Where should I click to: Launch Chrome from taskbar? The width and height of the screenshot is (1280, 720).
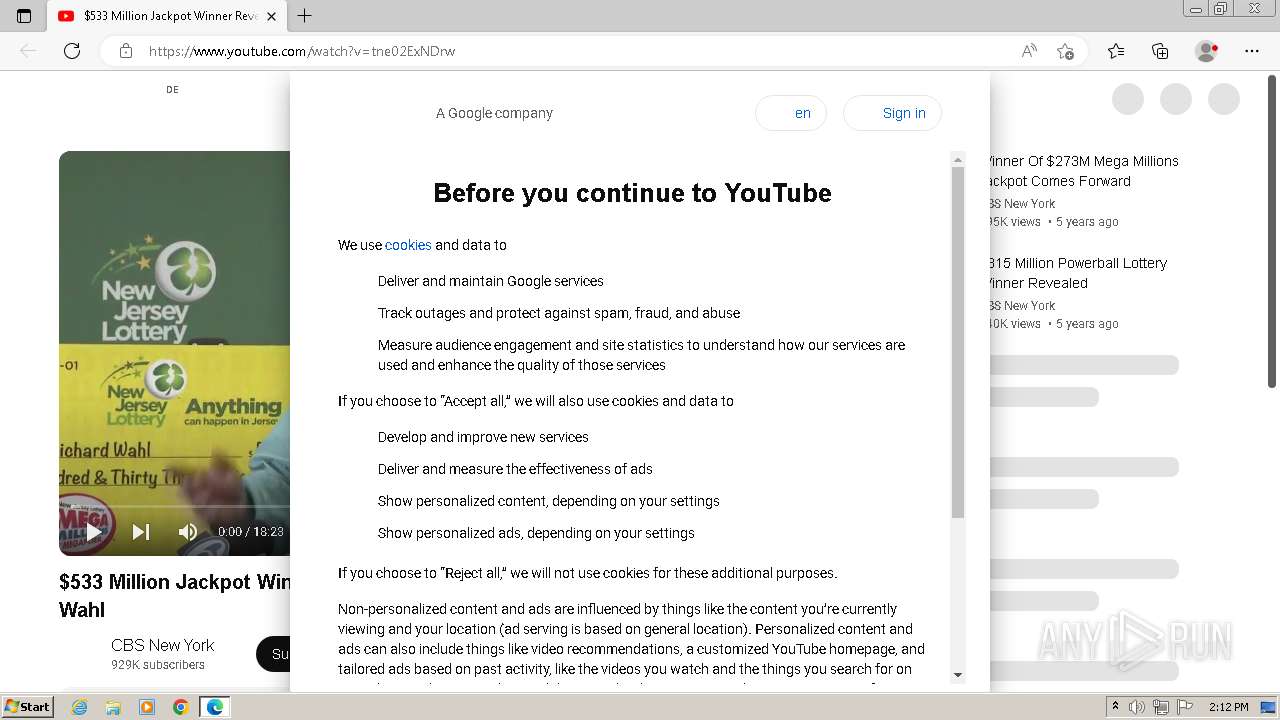coord(181,707)
